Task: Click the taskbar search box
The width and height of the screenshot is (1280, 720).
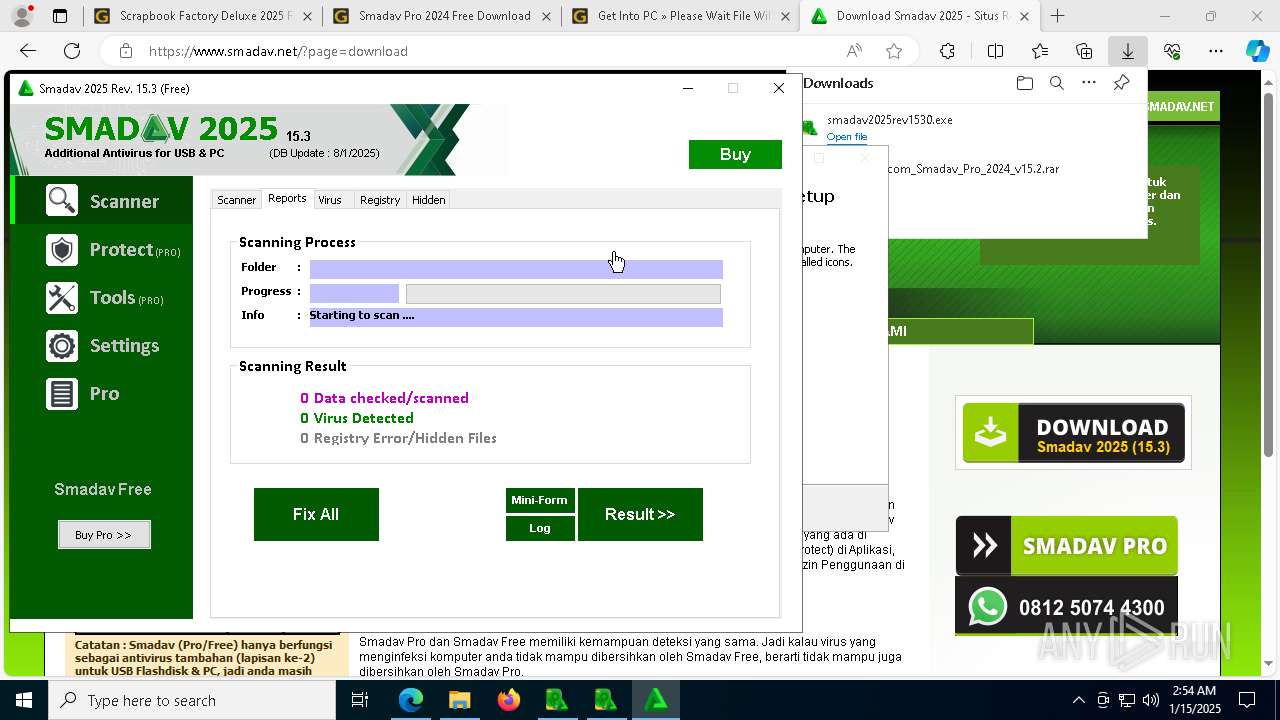Action: (x=192, y=700)
